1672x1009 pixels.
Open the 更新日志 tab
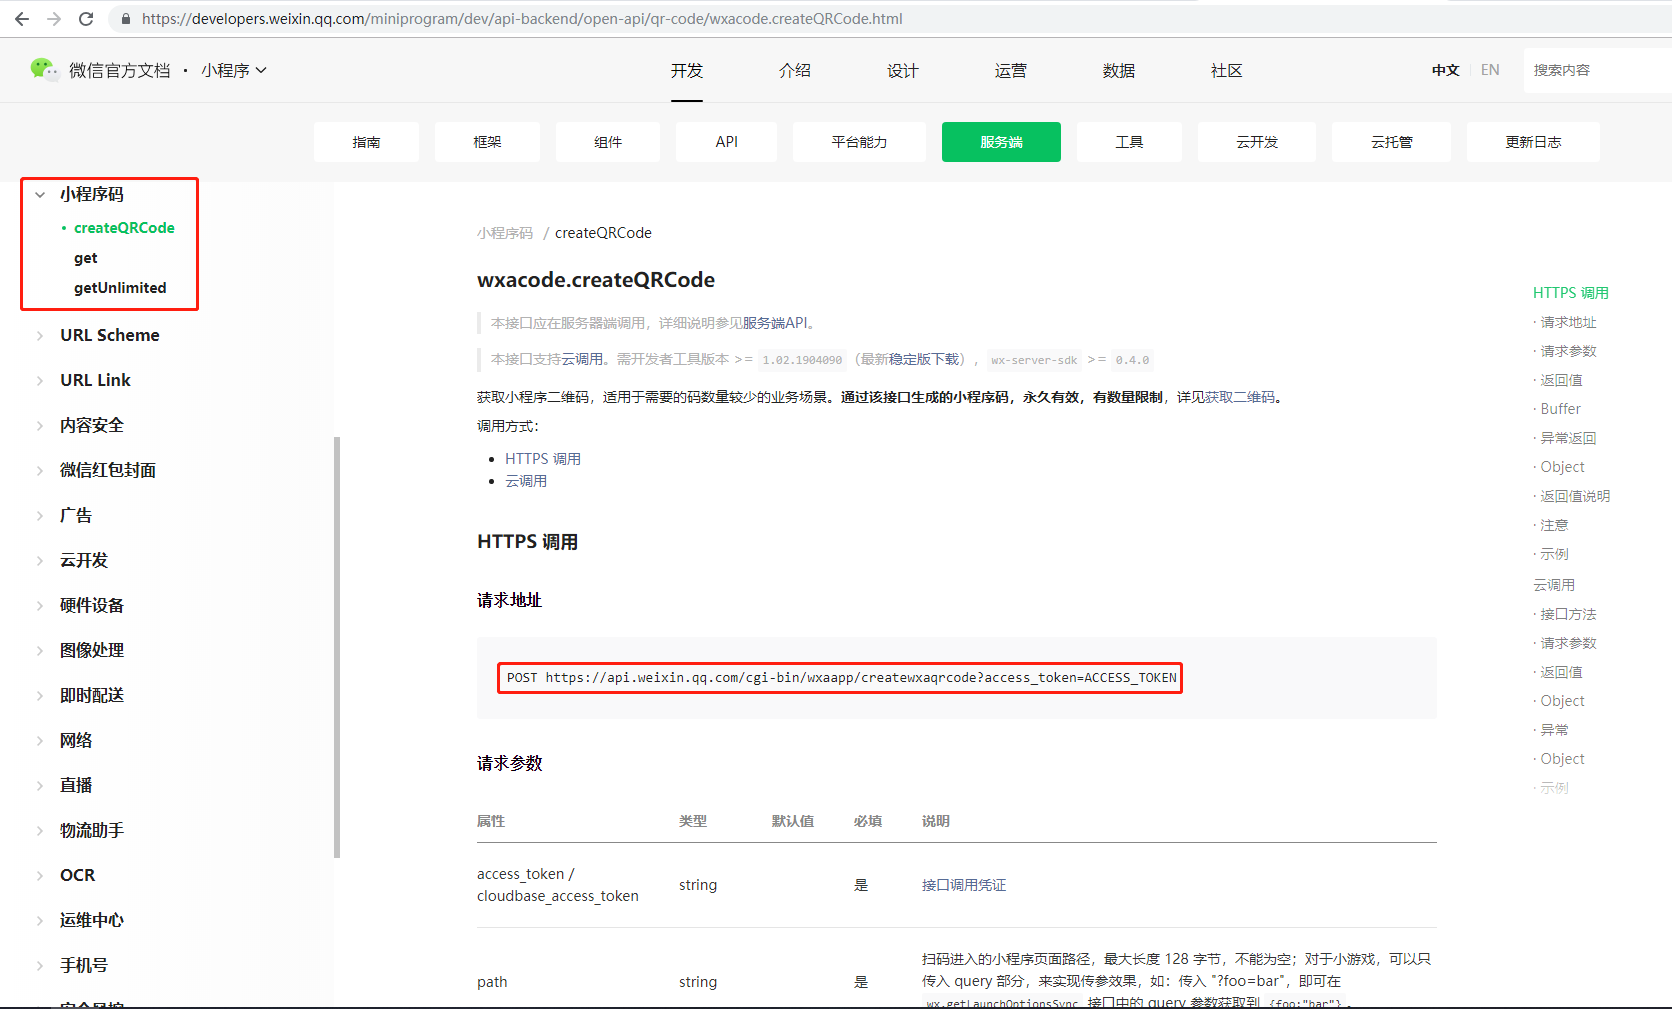tap(1533, 142)
